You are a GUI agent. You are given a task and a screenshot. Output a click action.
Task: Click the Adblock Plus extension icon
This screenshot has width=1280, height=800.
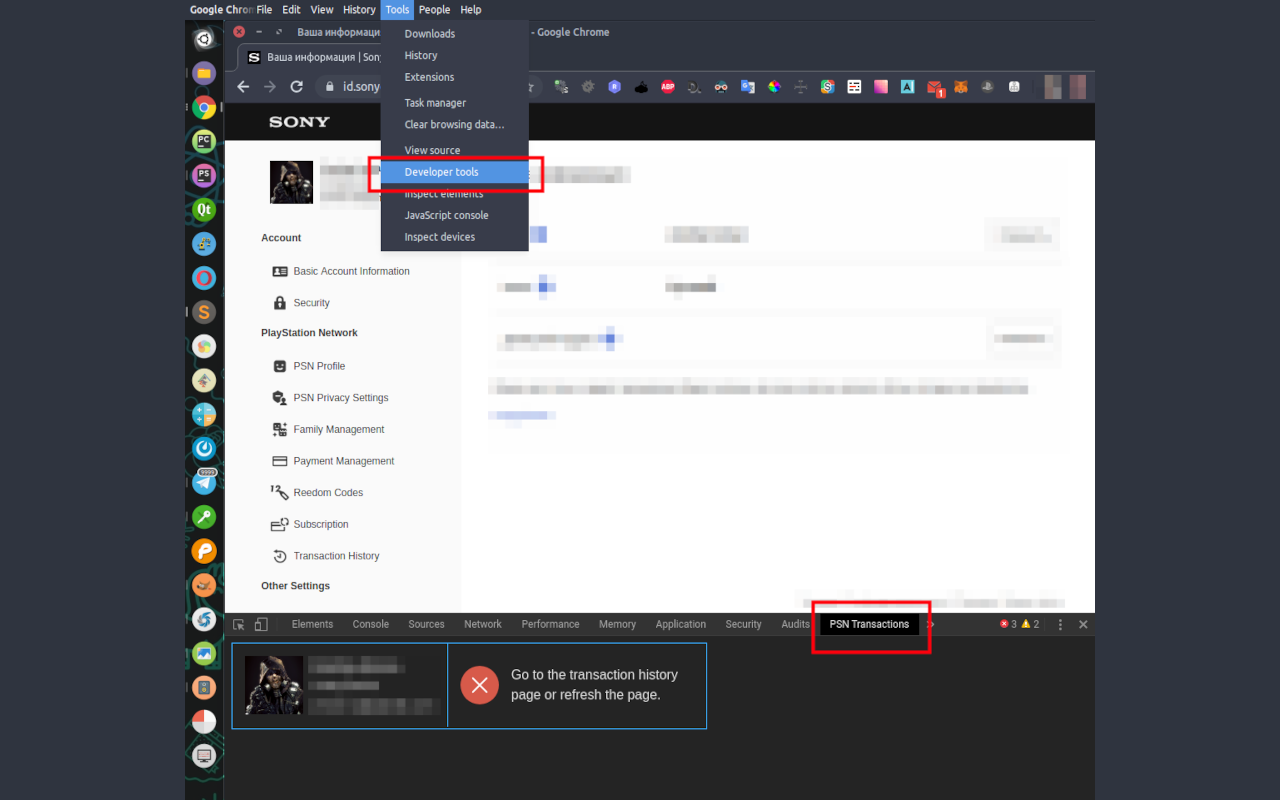668,87
